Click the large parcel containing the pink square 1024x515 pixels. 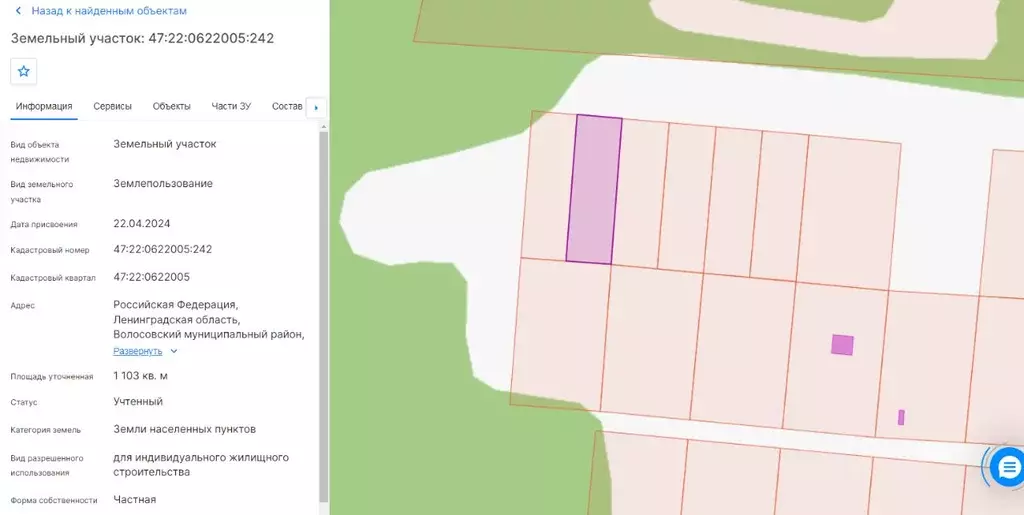pyautogui.click(x=836, y=358)
